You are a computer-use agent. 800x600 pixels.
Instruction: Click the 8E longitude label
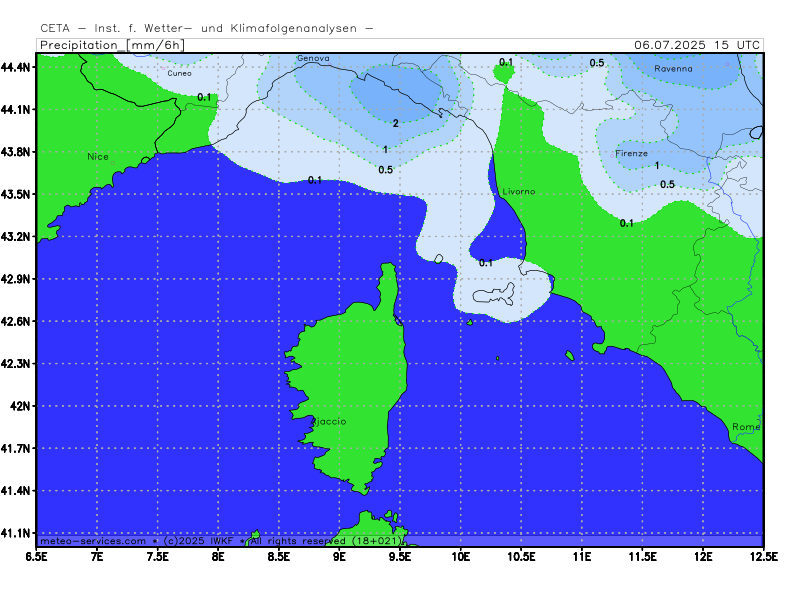click(218, 556)
